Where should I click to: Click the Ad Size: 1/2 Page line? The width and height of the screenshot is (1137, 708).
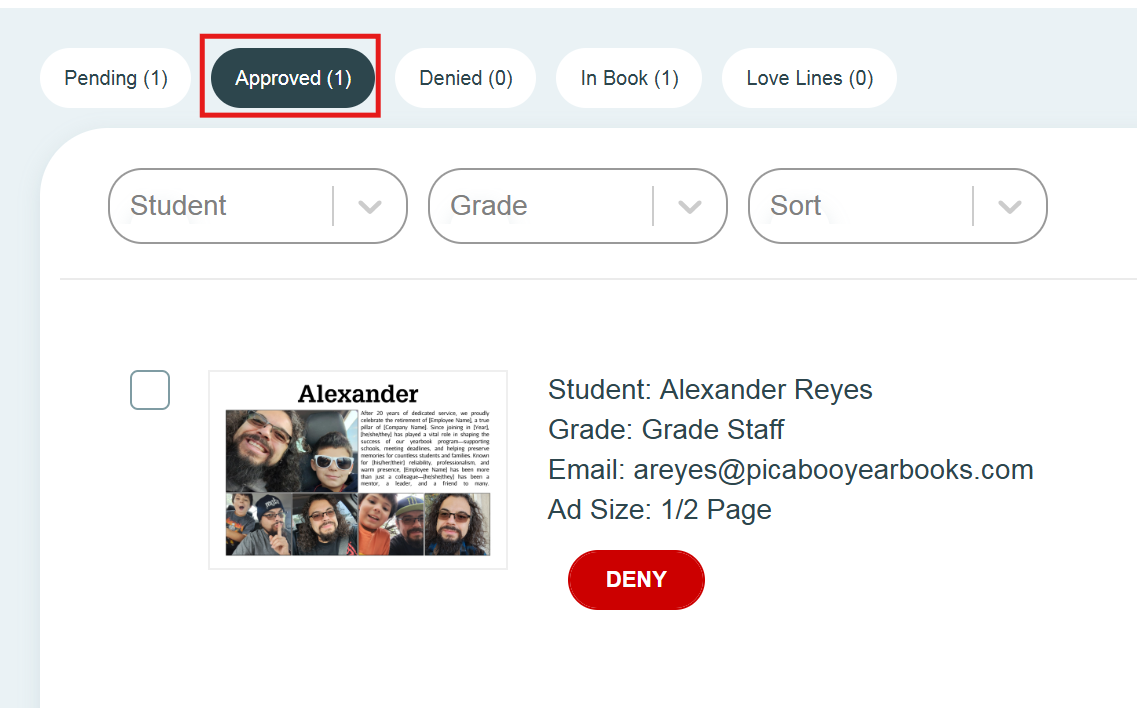pyautogui.click(x=660, y=510)
